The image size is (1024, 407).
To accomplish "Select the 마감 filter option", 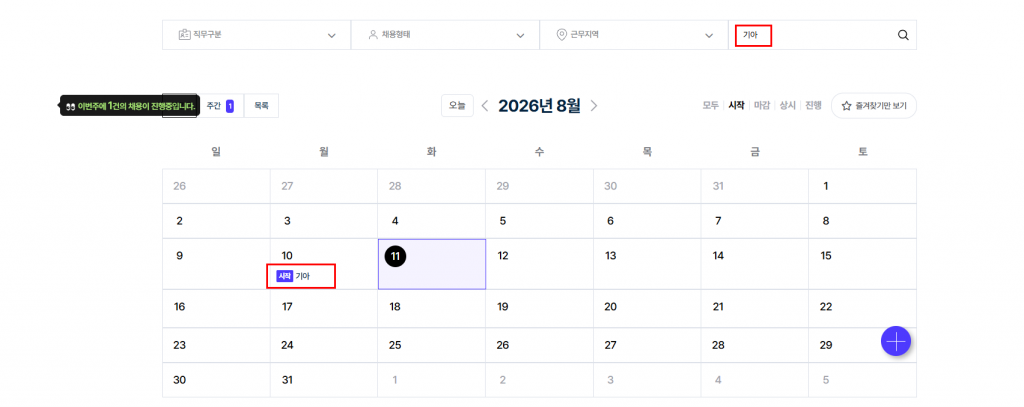I will point(761,105).
